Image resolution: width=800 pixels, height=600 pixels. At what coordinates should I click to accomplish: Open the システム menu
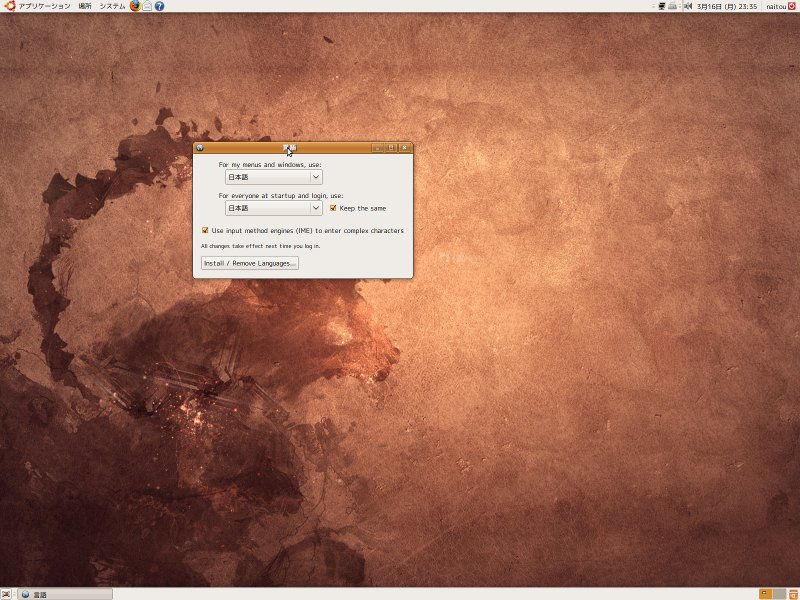[x=112, y=6]
